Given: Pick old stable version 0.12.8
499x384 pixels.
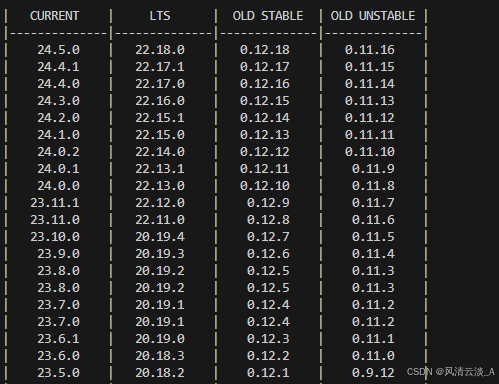Looking at the screenshot, I should (268, 220).
